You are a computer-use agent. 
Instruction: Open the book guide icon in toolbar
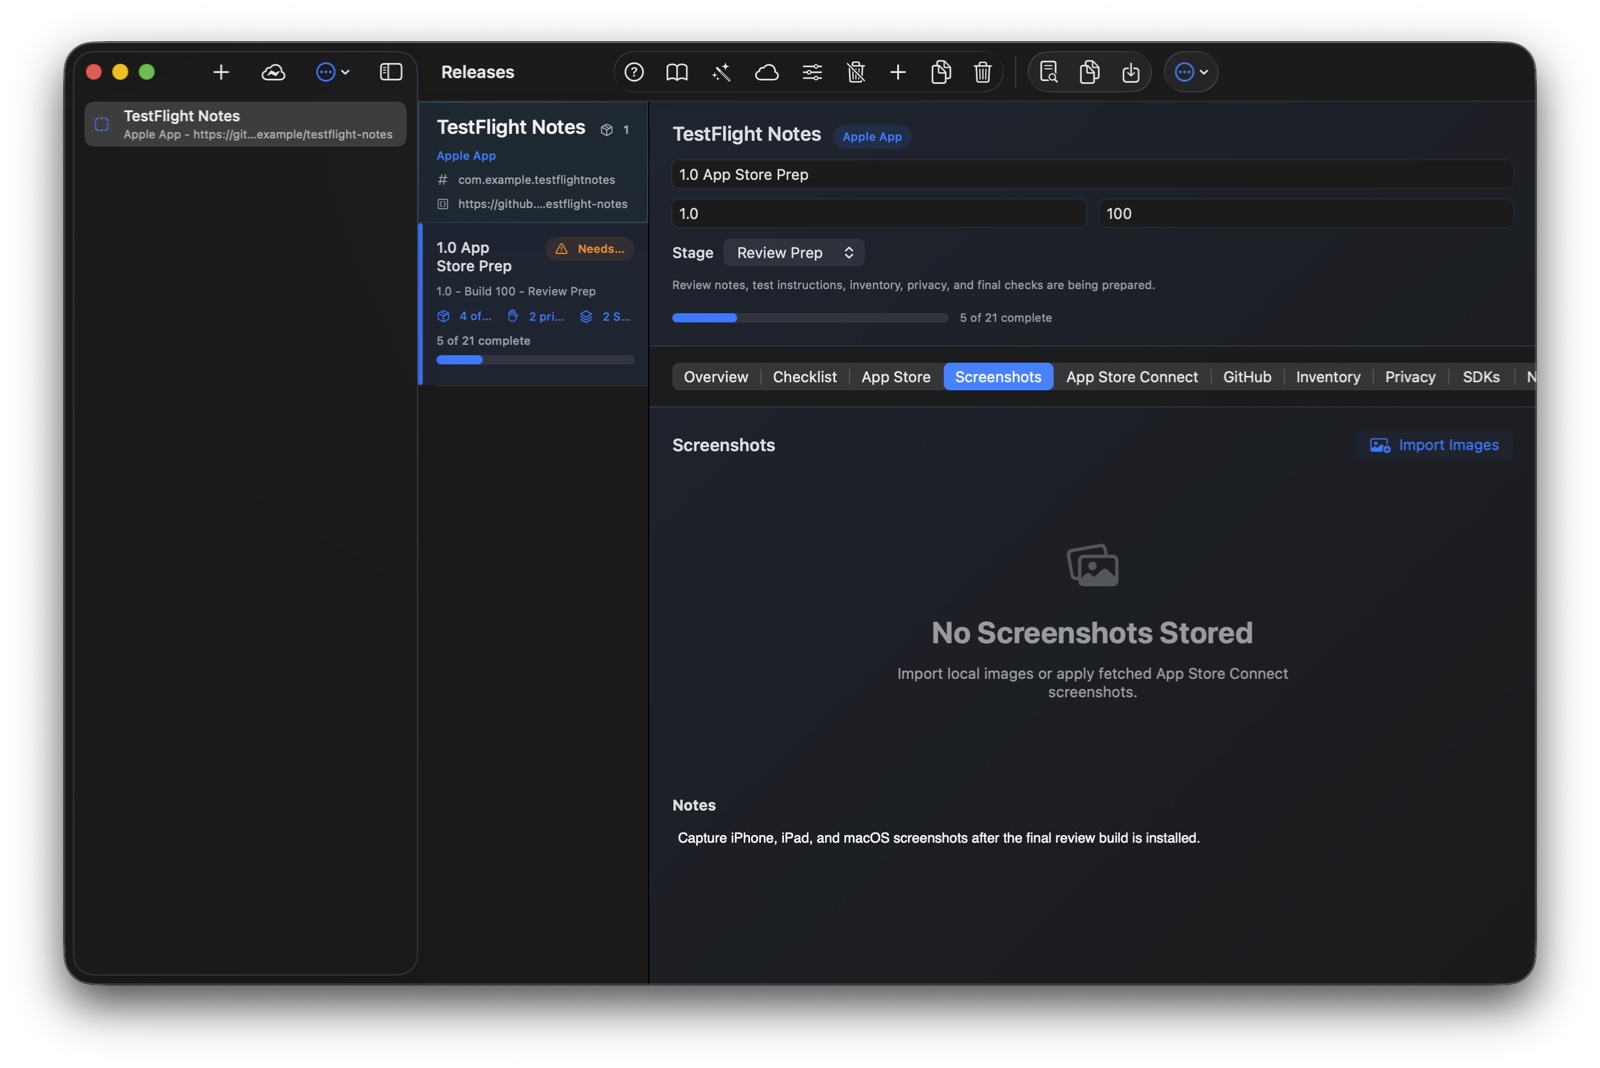(x=677, y=72)
